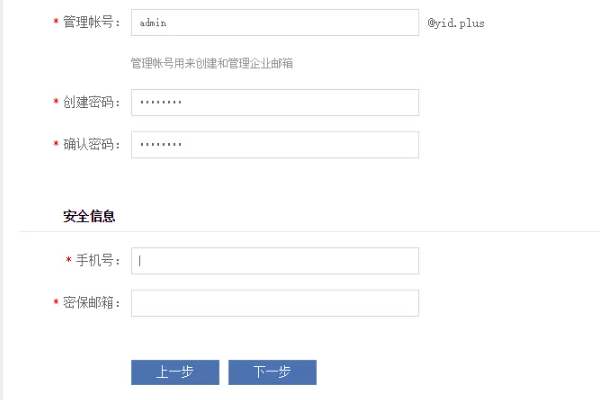
Task: Click the @yid.plus domain suffix text
Action: coord(456,22)
